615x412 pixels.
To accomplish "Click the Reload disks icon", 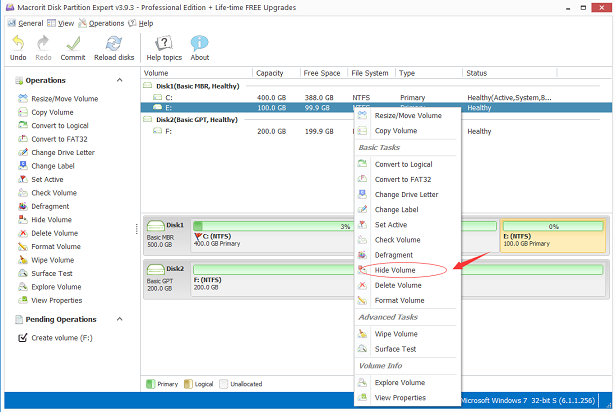I will pyautogui.click(x=114, y=43).
